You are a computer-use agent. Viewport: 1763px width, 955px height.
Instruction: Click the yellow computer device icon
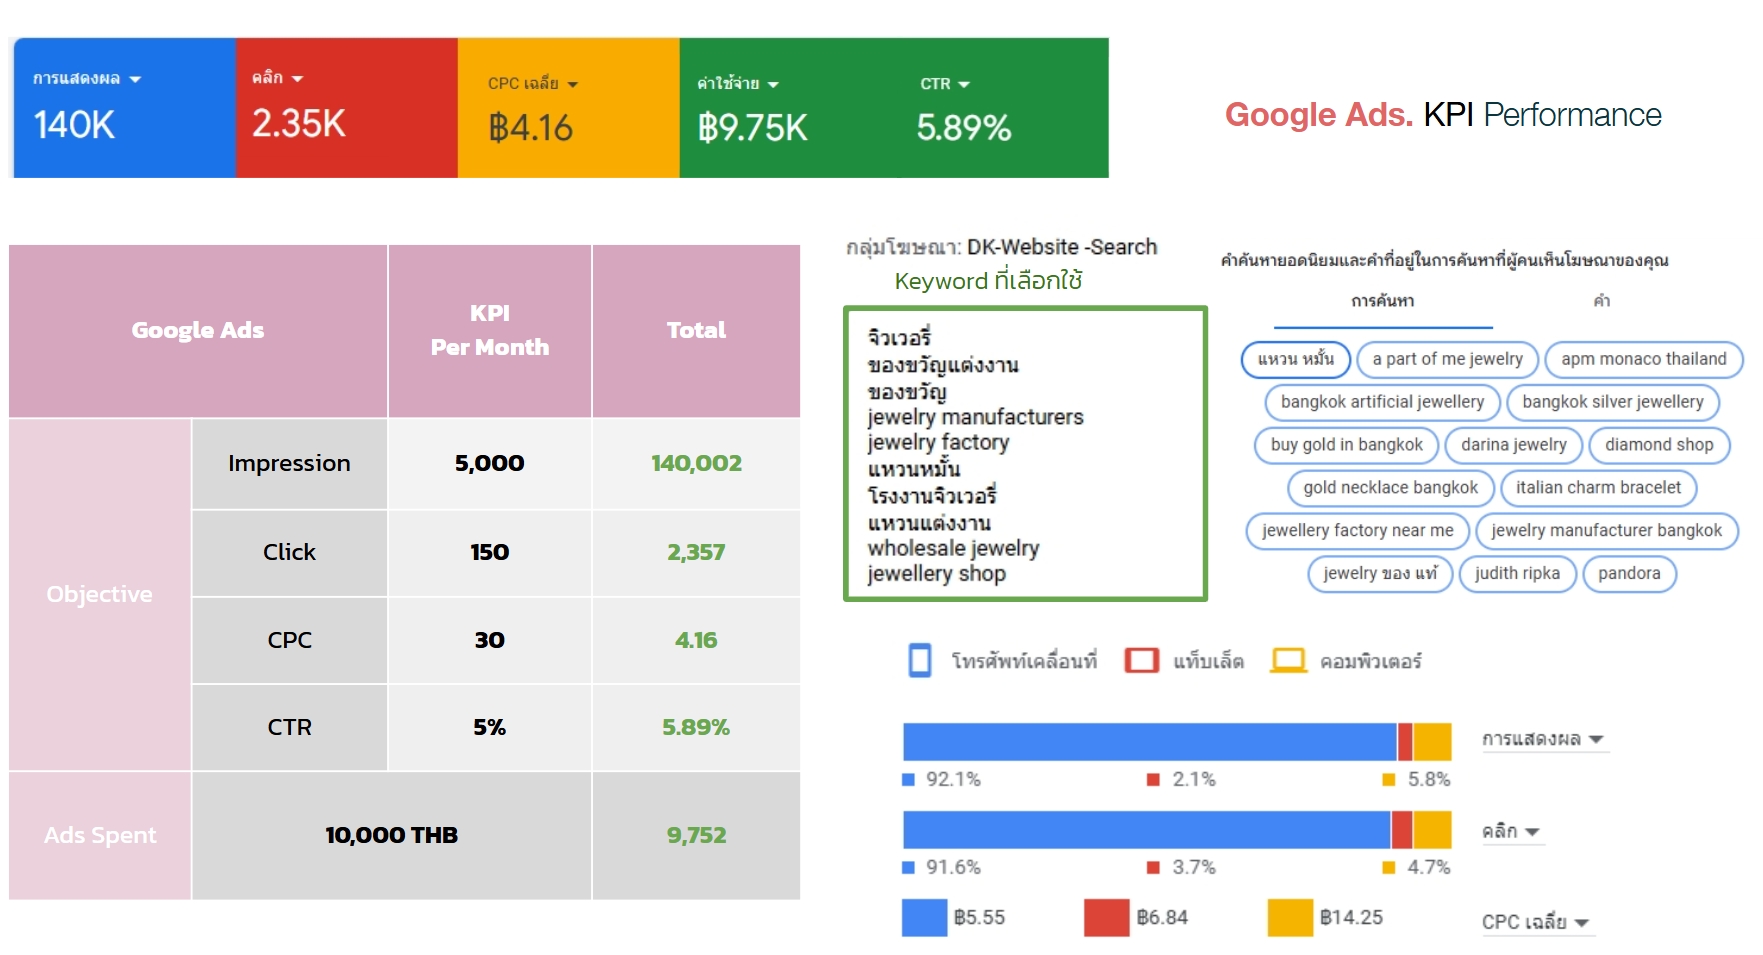[x=1288, y=661]
